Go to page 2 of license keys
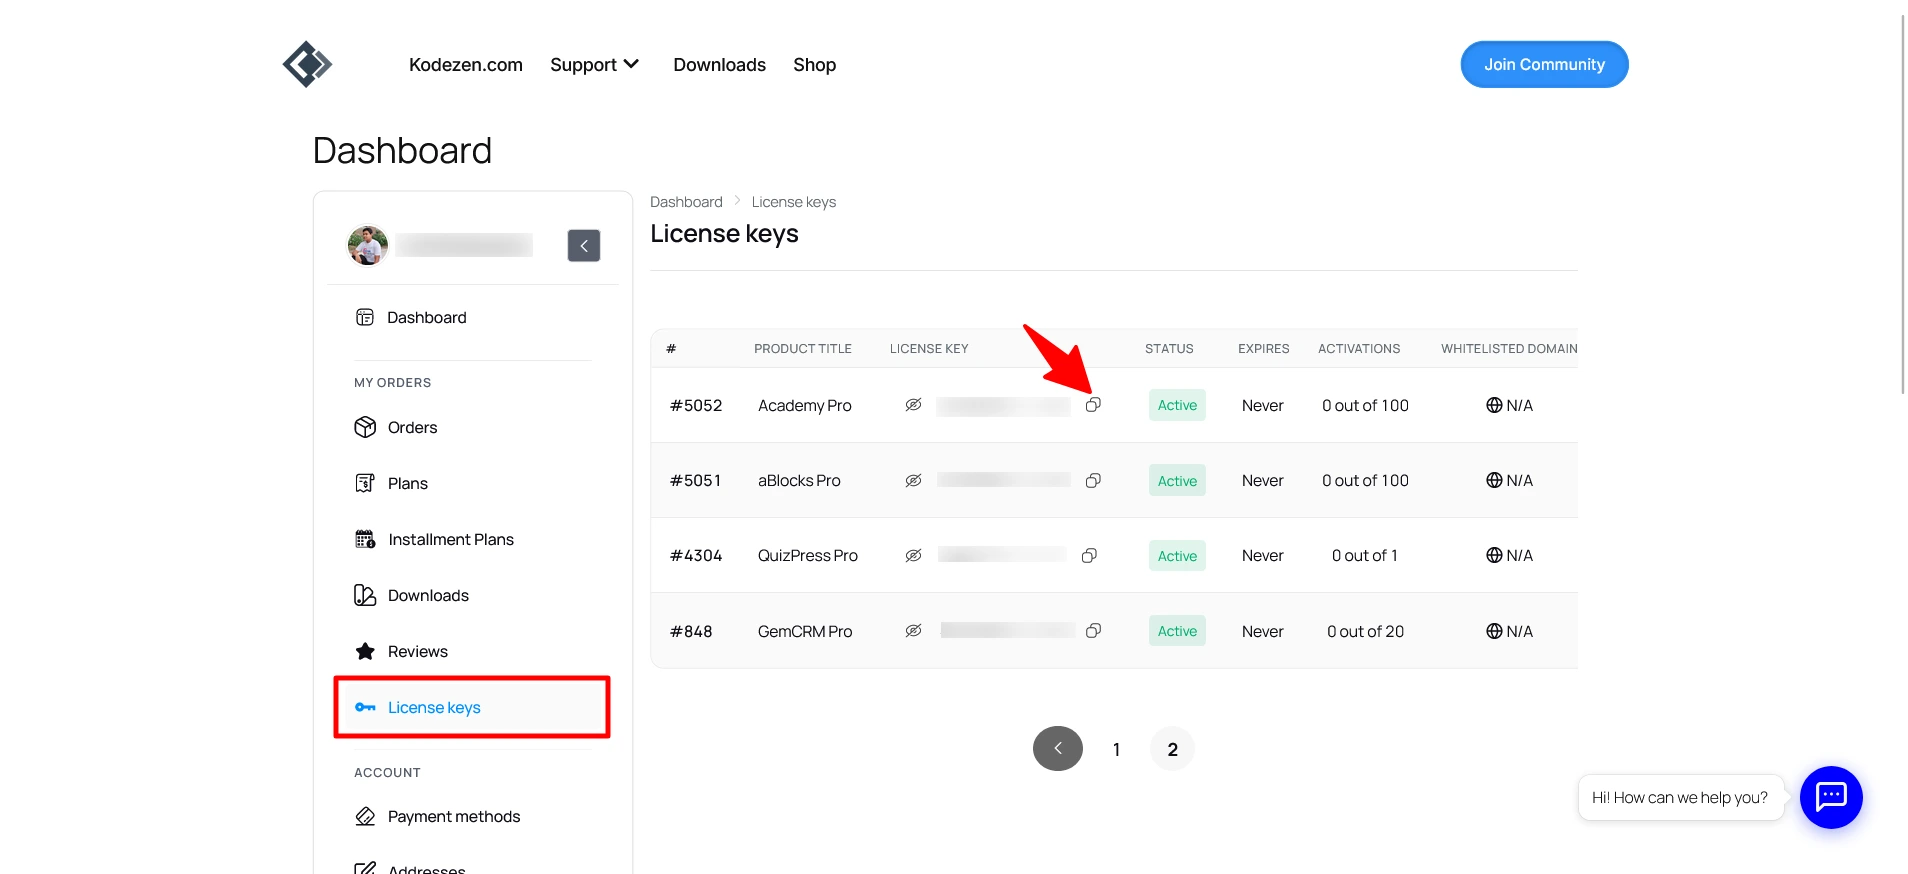The width and height of the screenshot is (1908, 874). point(1172,749)
